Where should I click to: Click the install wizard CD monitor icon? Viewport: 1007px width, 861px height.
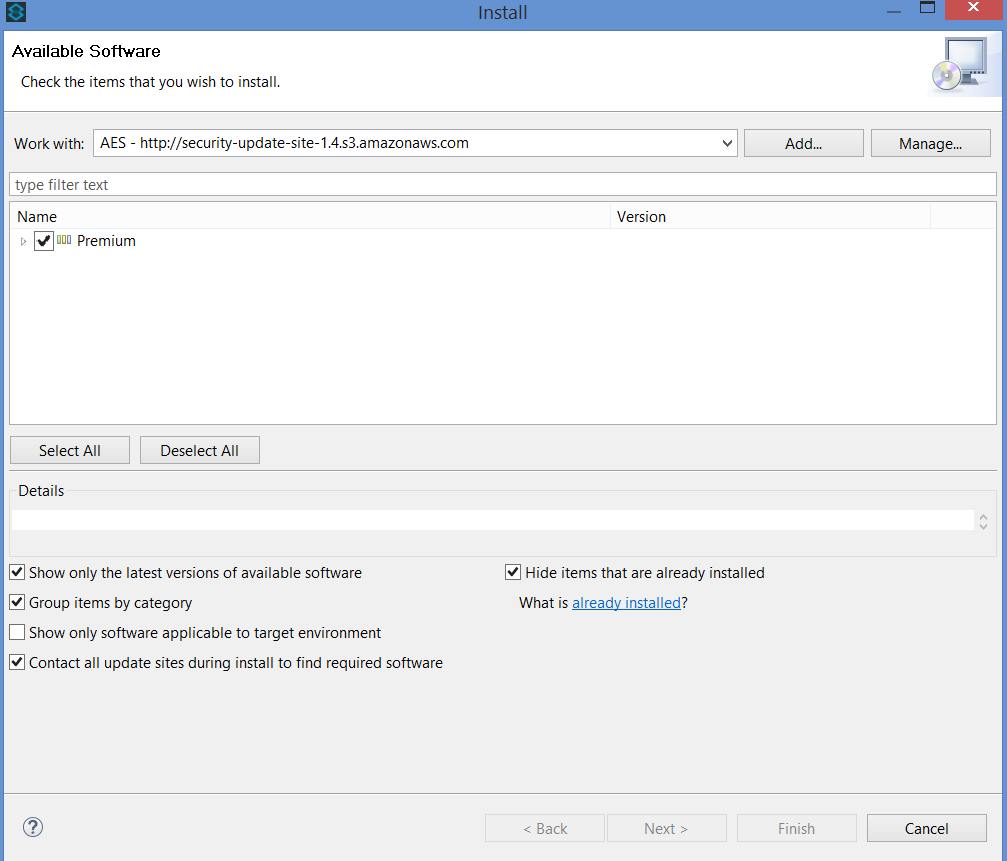pos(958,67)
